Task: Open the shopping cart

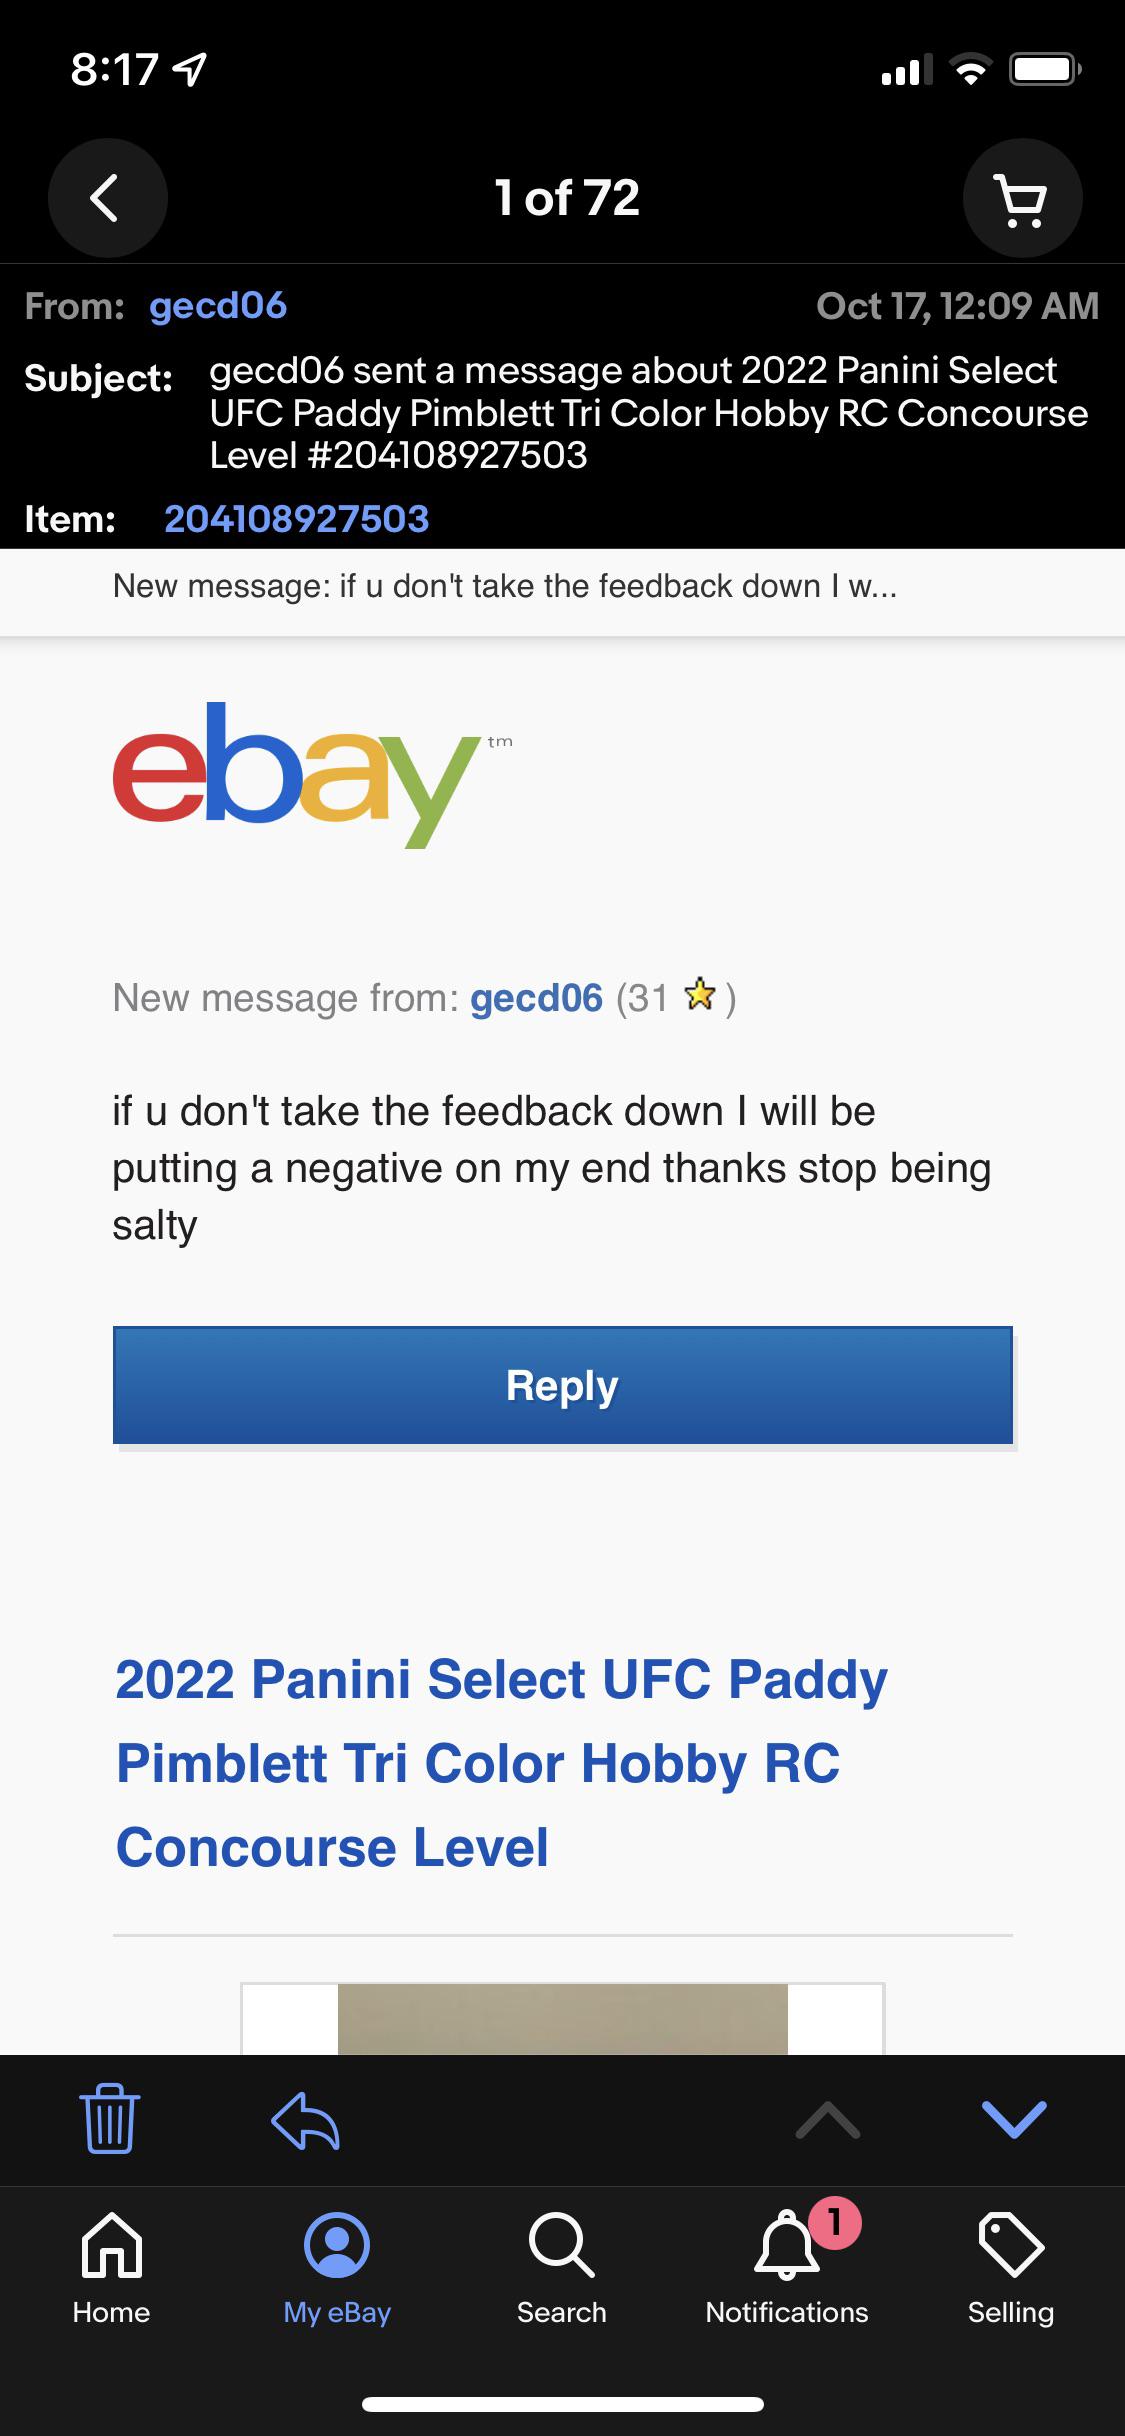Action: tap(1022, 197)
